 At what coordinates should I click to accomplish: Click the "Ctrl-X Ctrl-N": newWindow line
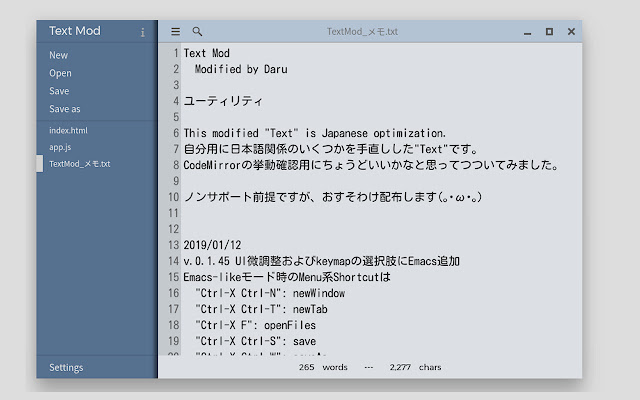(x=270, y=293)
